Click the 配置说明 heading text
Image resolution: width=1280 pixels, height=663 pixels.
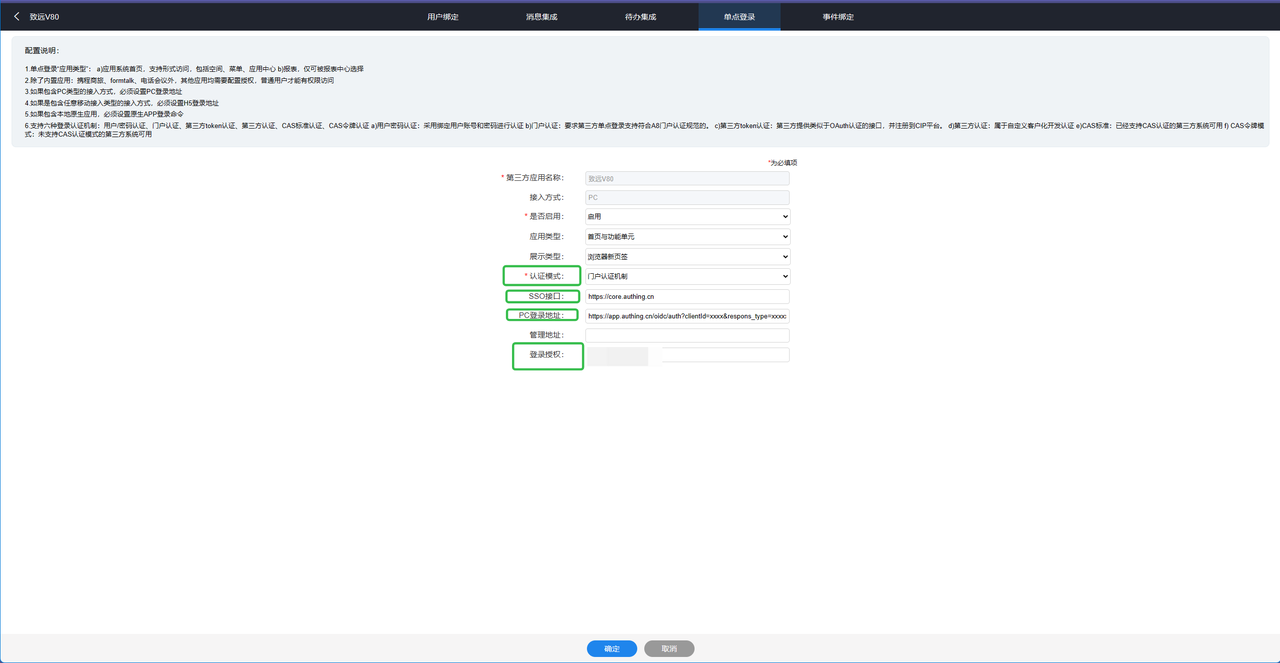pyautogui.click(x=42, y=50)
